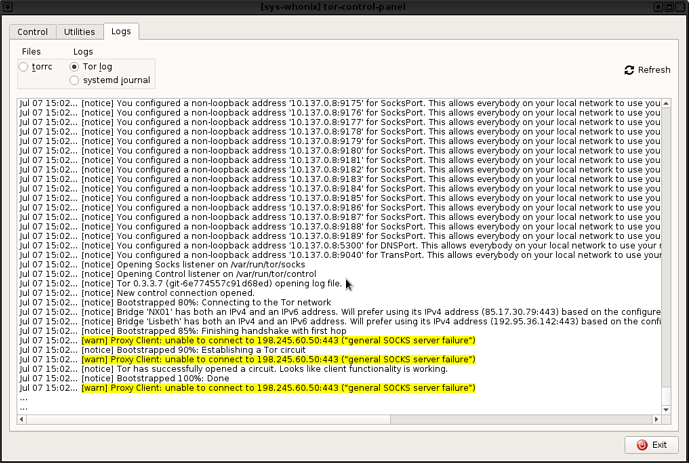689x463 pixels.
Task: Select the Logs tab
Action: pyautogui.click(x=120, y=32)
